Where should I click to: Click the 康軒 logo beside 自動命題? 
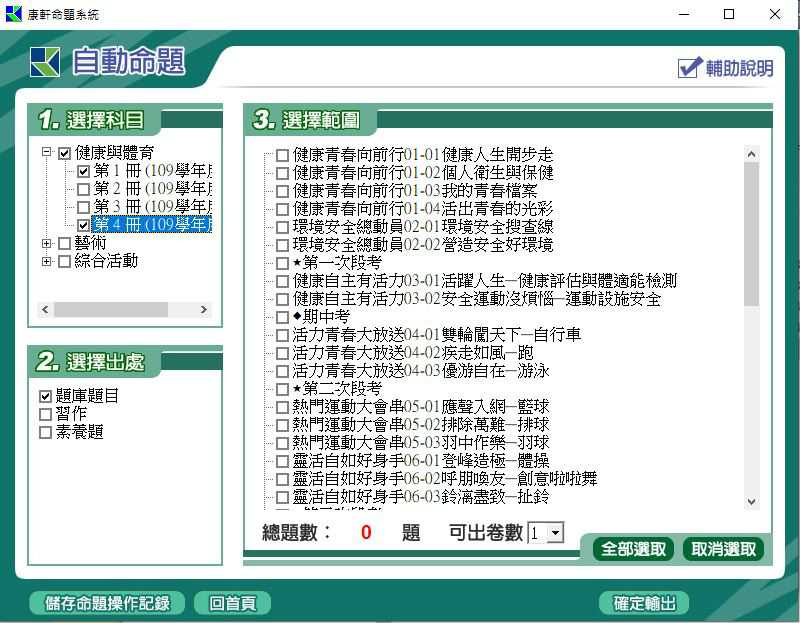(44, 62)
